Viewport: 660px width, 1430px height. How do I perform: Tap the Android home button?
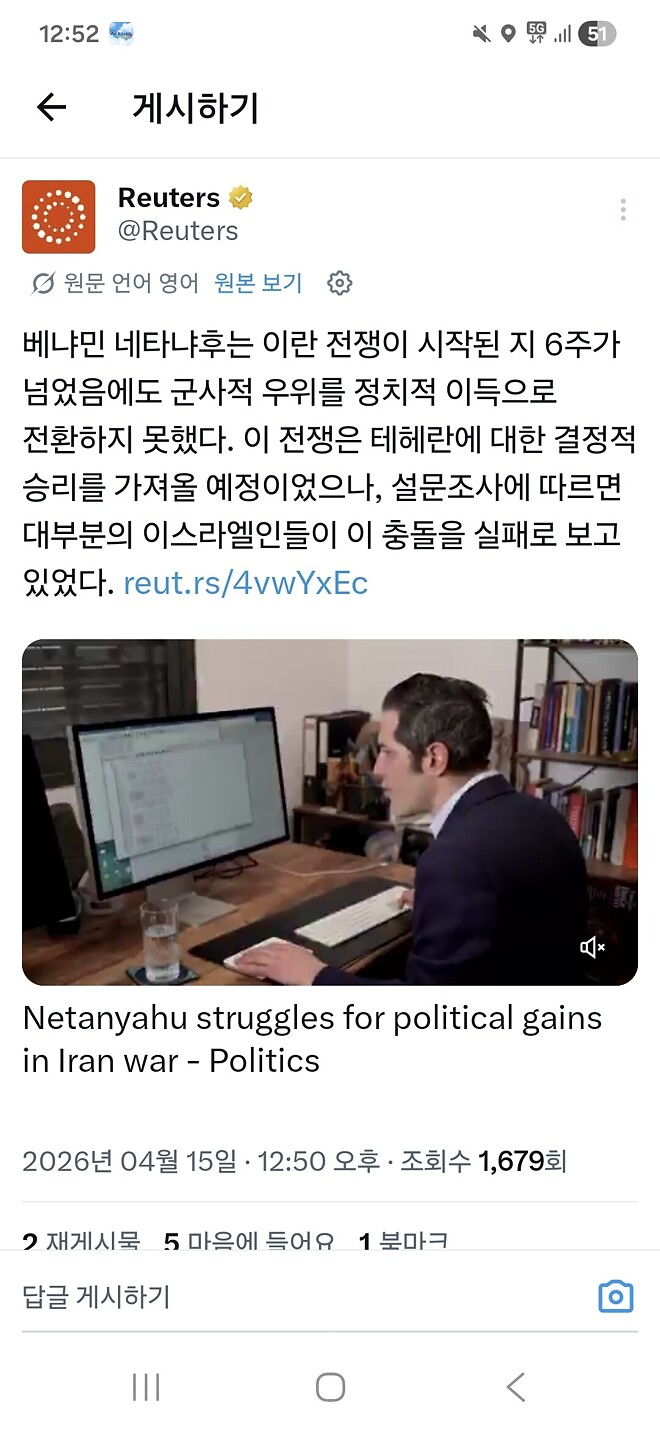click(x=330, y=1387)
